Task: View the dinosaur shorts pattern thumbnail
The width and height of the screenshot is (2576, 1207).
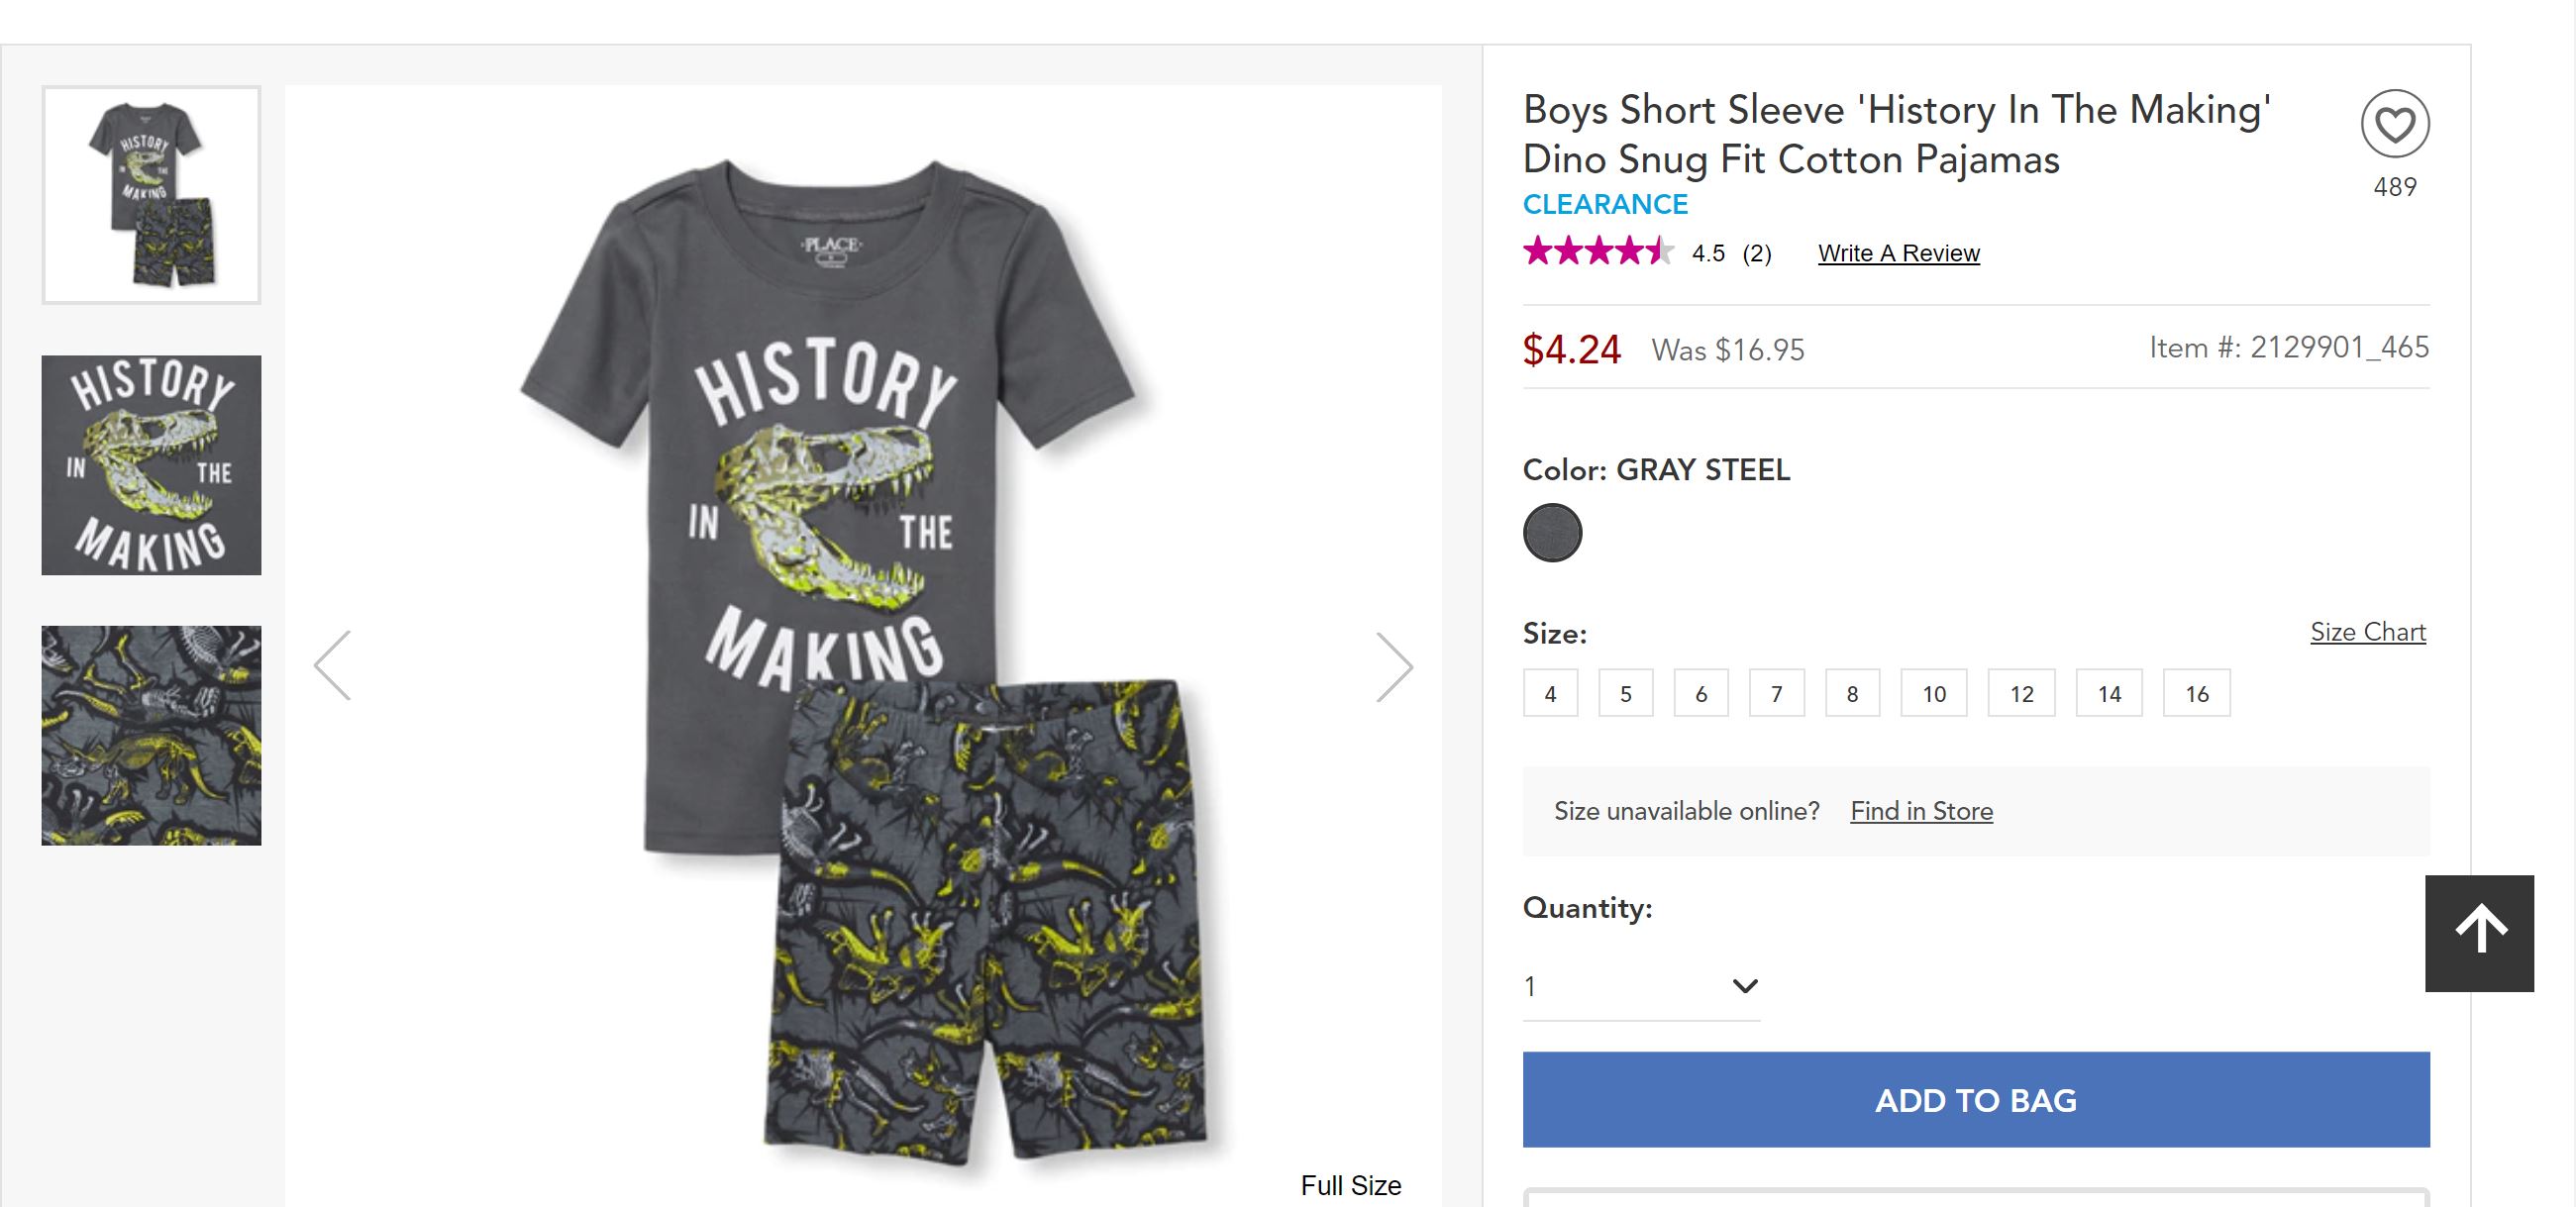Action: pos(151,735)
